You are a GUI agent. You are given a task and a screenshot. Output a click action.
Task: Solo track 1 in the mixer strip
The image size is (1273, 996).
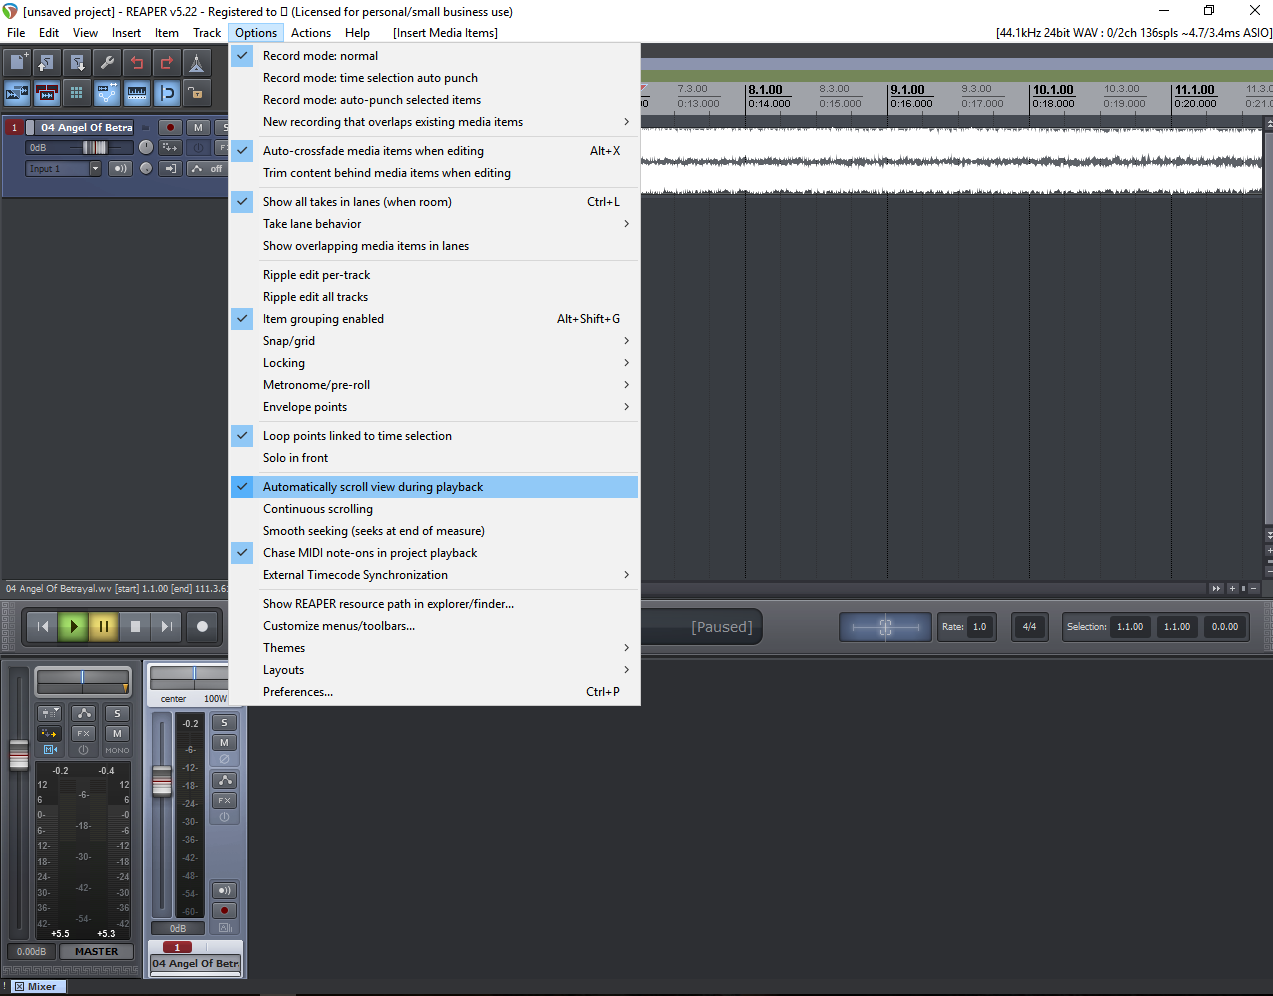[224, 722]
